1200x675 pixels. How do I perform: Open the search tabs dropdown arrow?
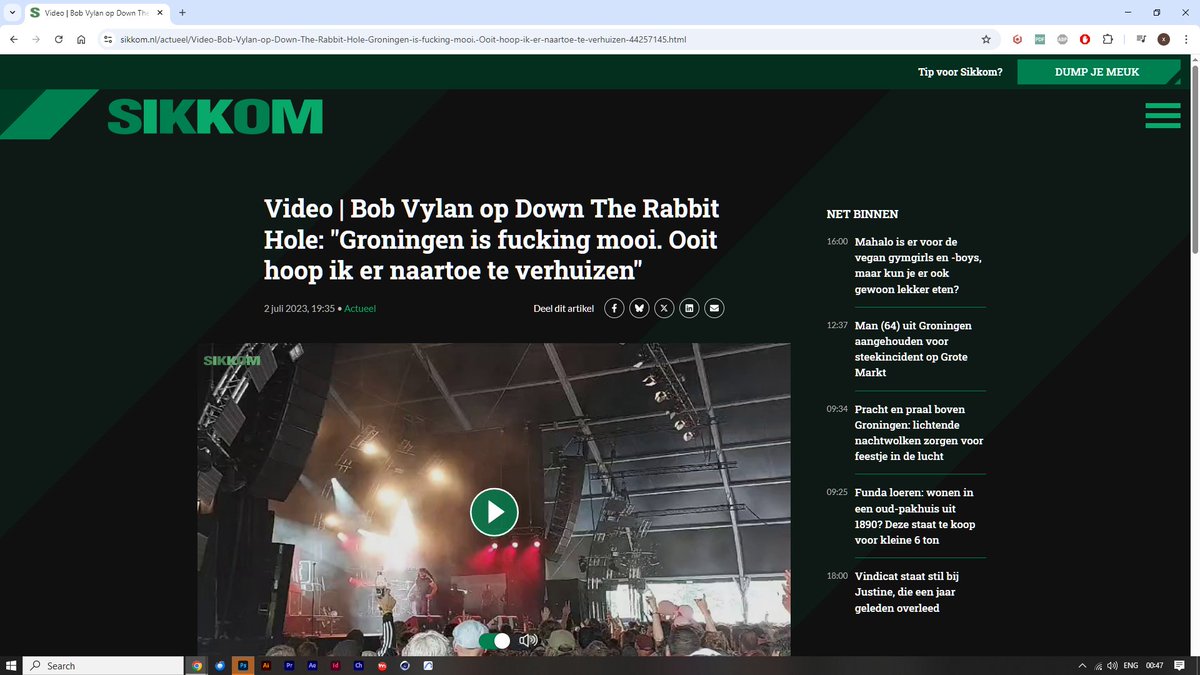pyautogui.click(x=11, y=12)
